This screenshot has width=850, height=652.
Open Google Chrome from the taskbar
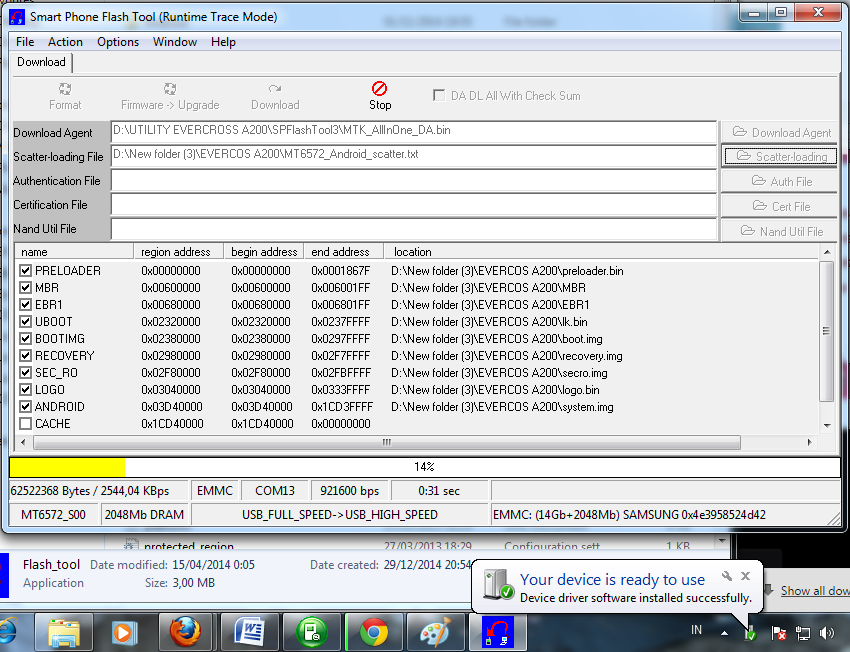point(374,632)
